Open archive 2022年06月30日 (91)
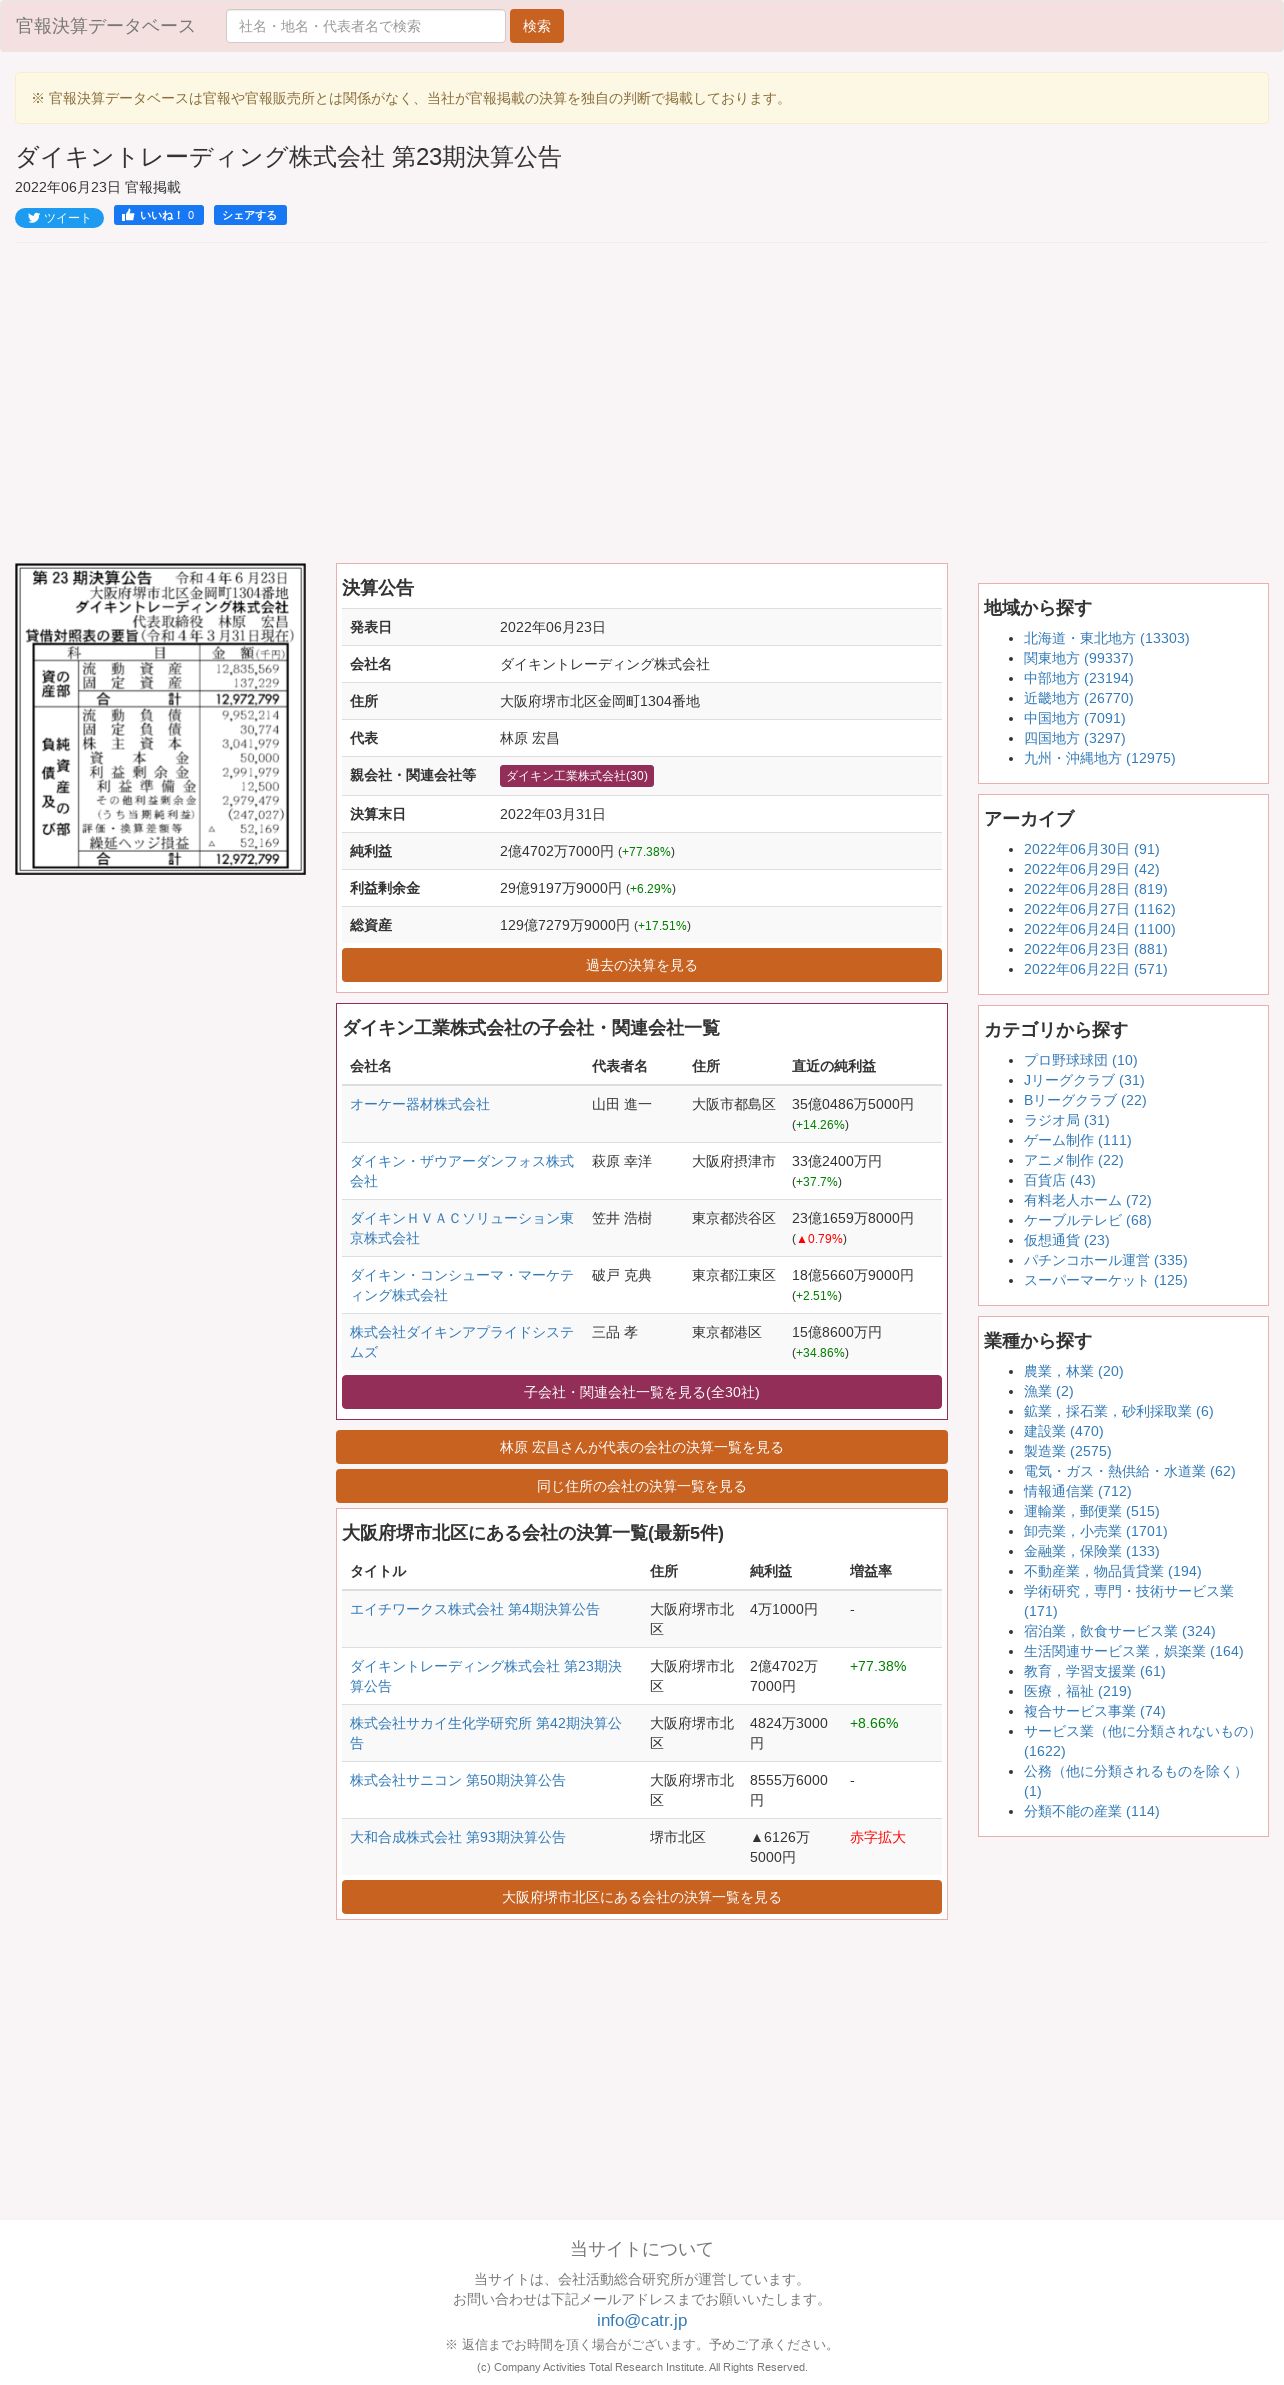The height and width of the screenshot is (2385, 1284). [1091, 849]
